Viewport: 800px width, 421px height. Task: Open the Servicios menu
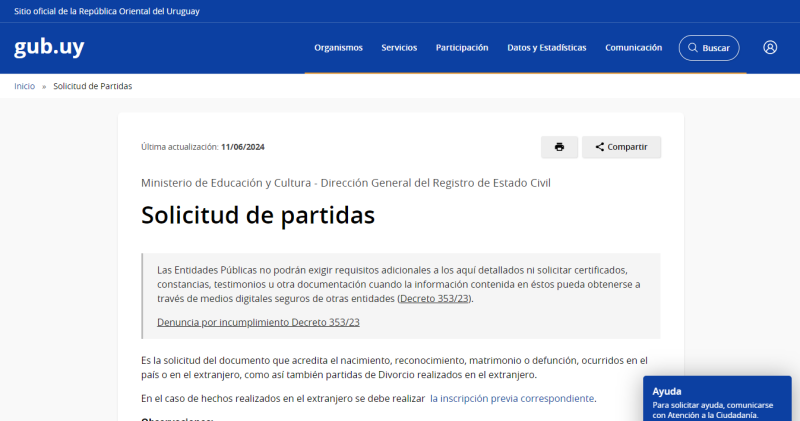coord(399,48)
